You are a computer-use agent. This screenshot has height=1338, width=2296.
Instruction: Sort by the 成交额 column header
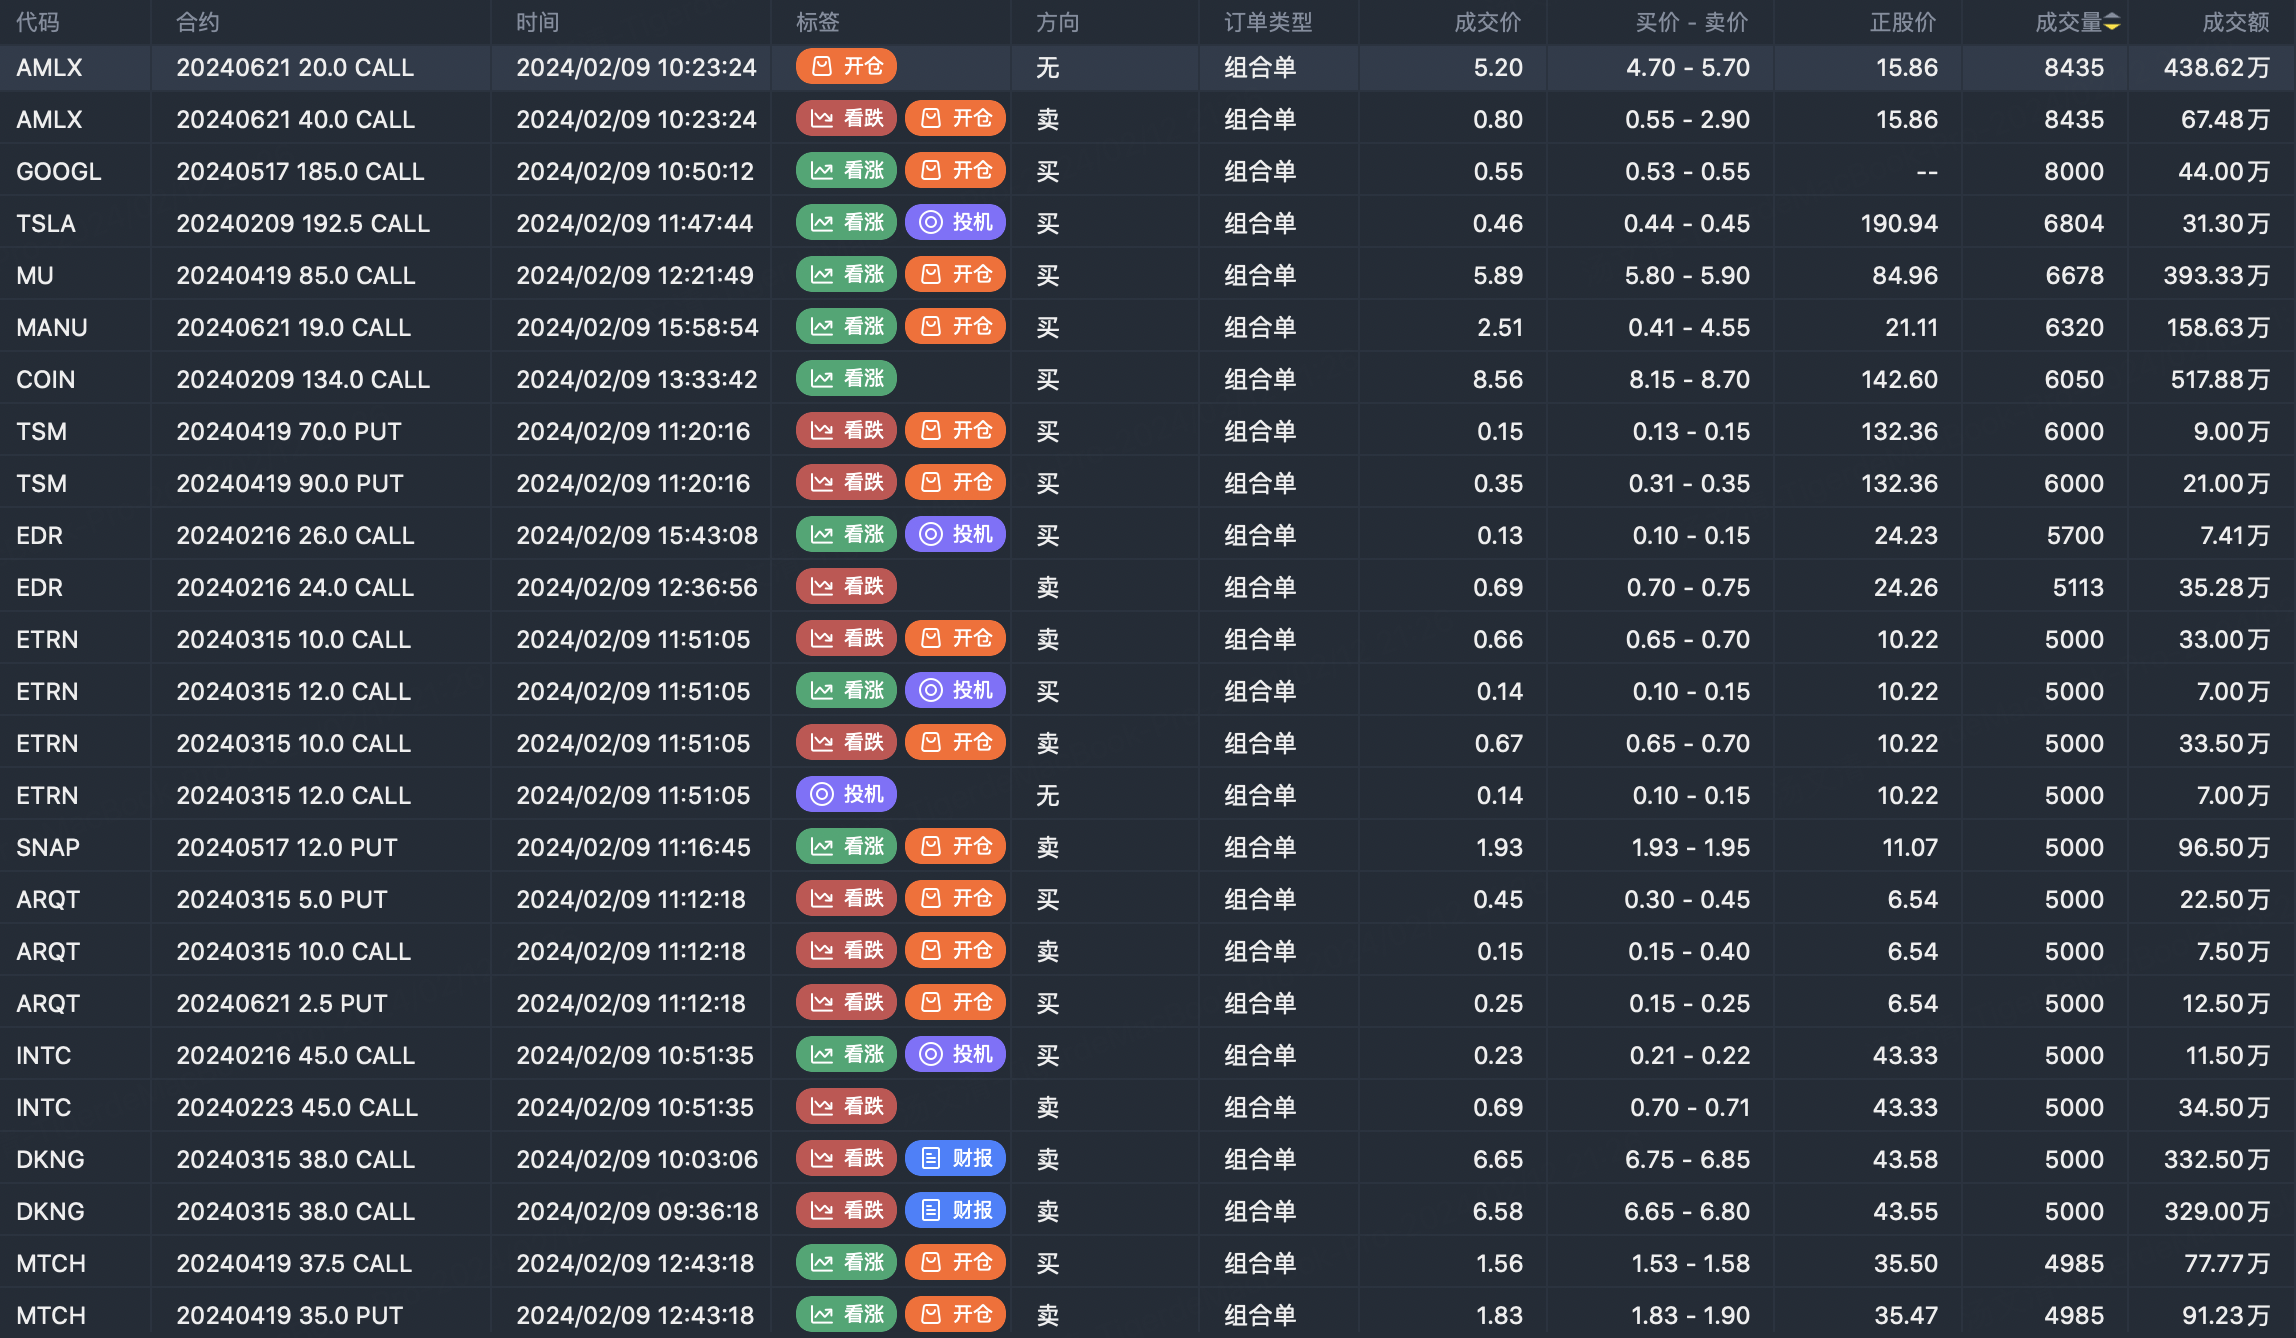coord(2235,22)
